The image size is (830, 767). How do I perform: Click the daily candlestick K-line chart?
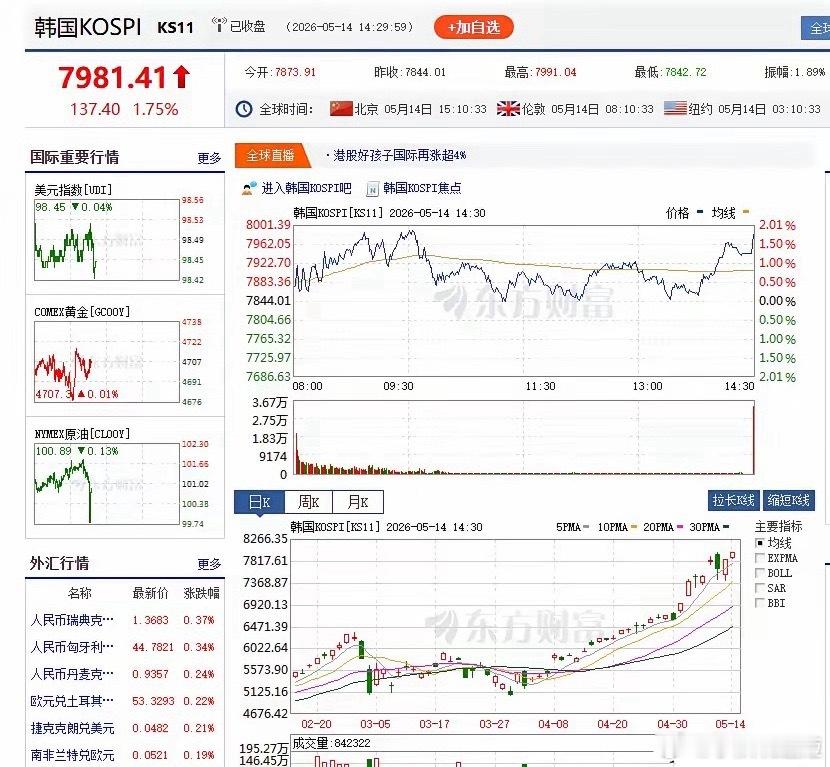pyautogui.click(x=516, y=626)
